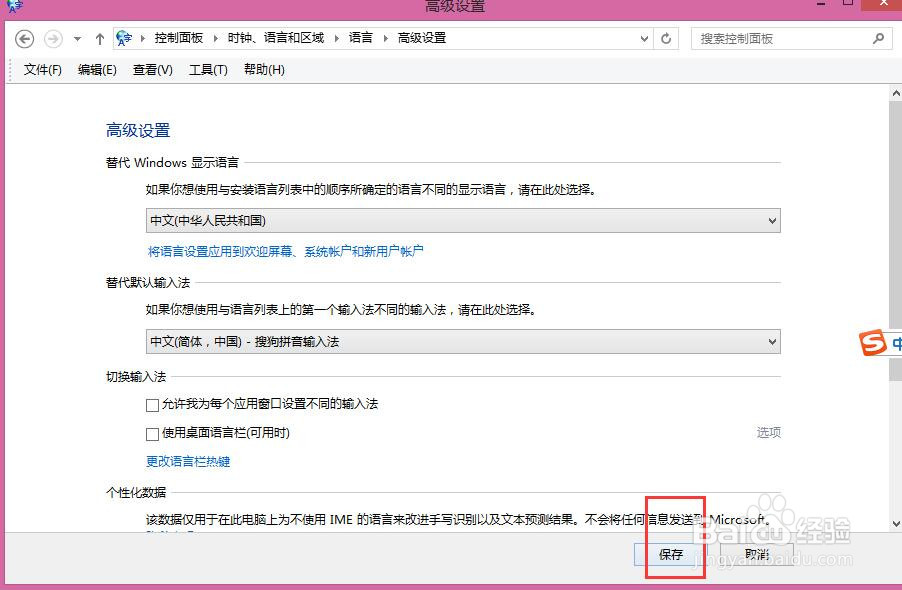
Task: Enable per-app input method checkbox
Action: click(x=152, y=404)
